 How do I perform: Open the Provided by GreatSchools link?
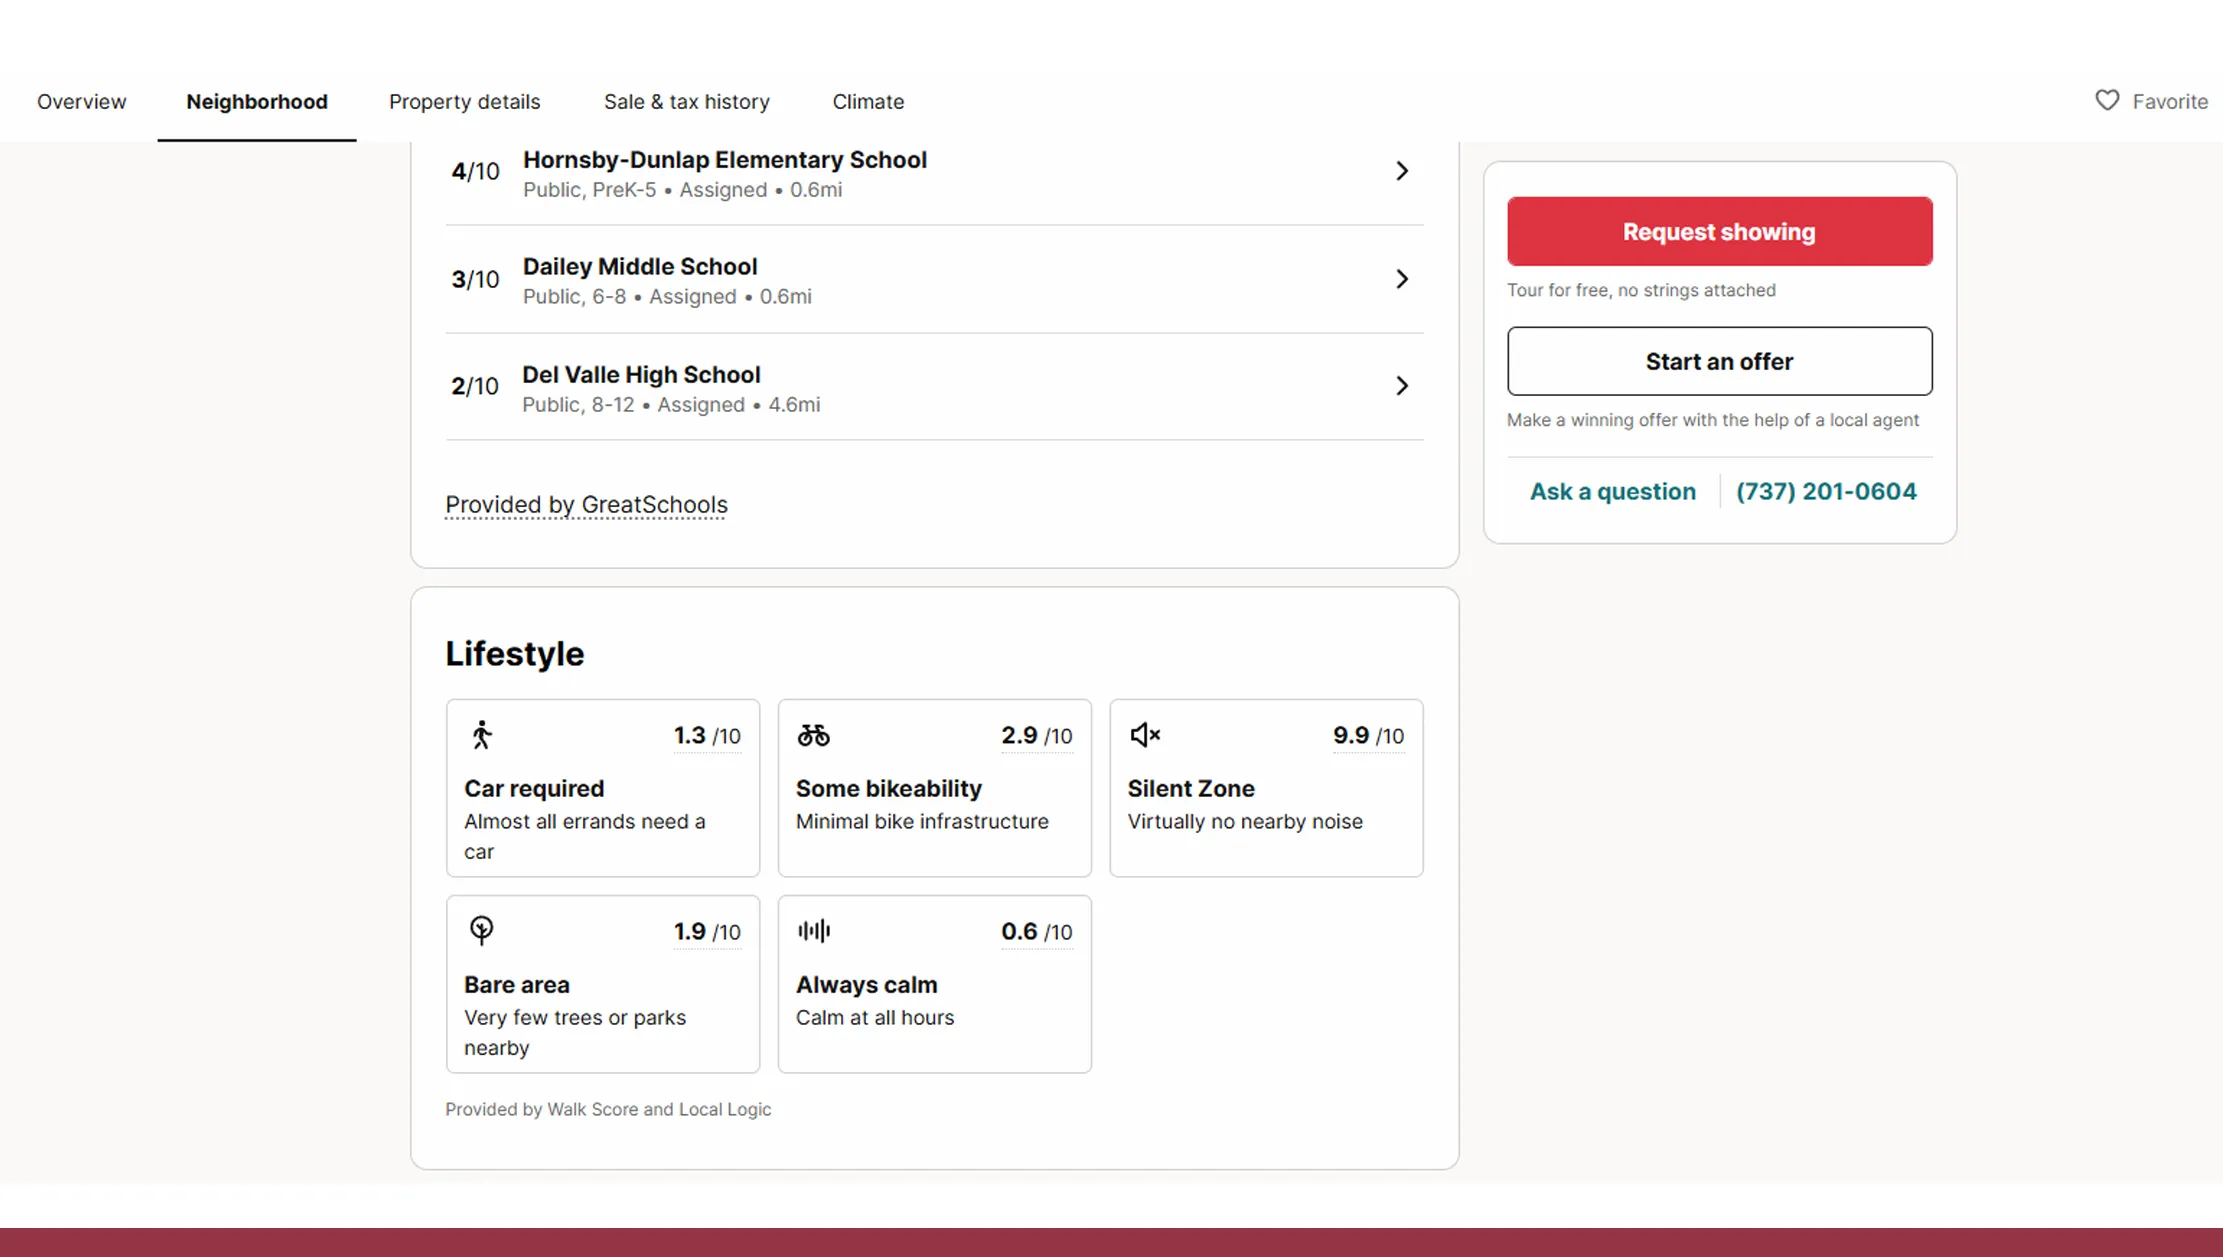pyautogui.click(x=586, y=505)
